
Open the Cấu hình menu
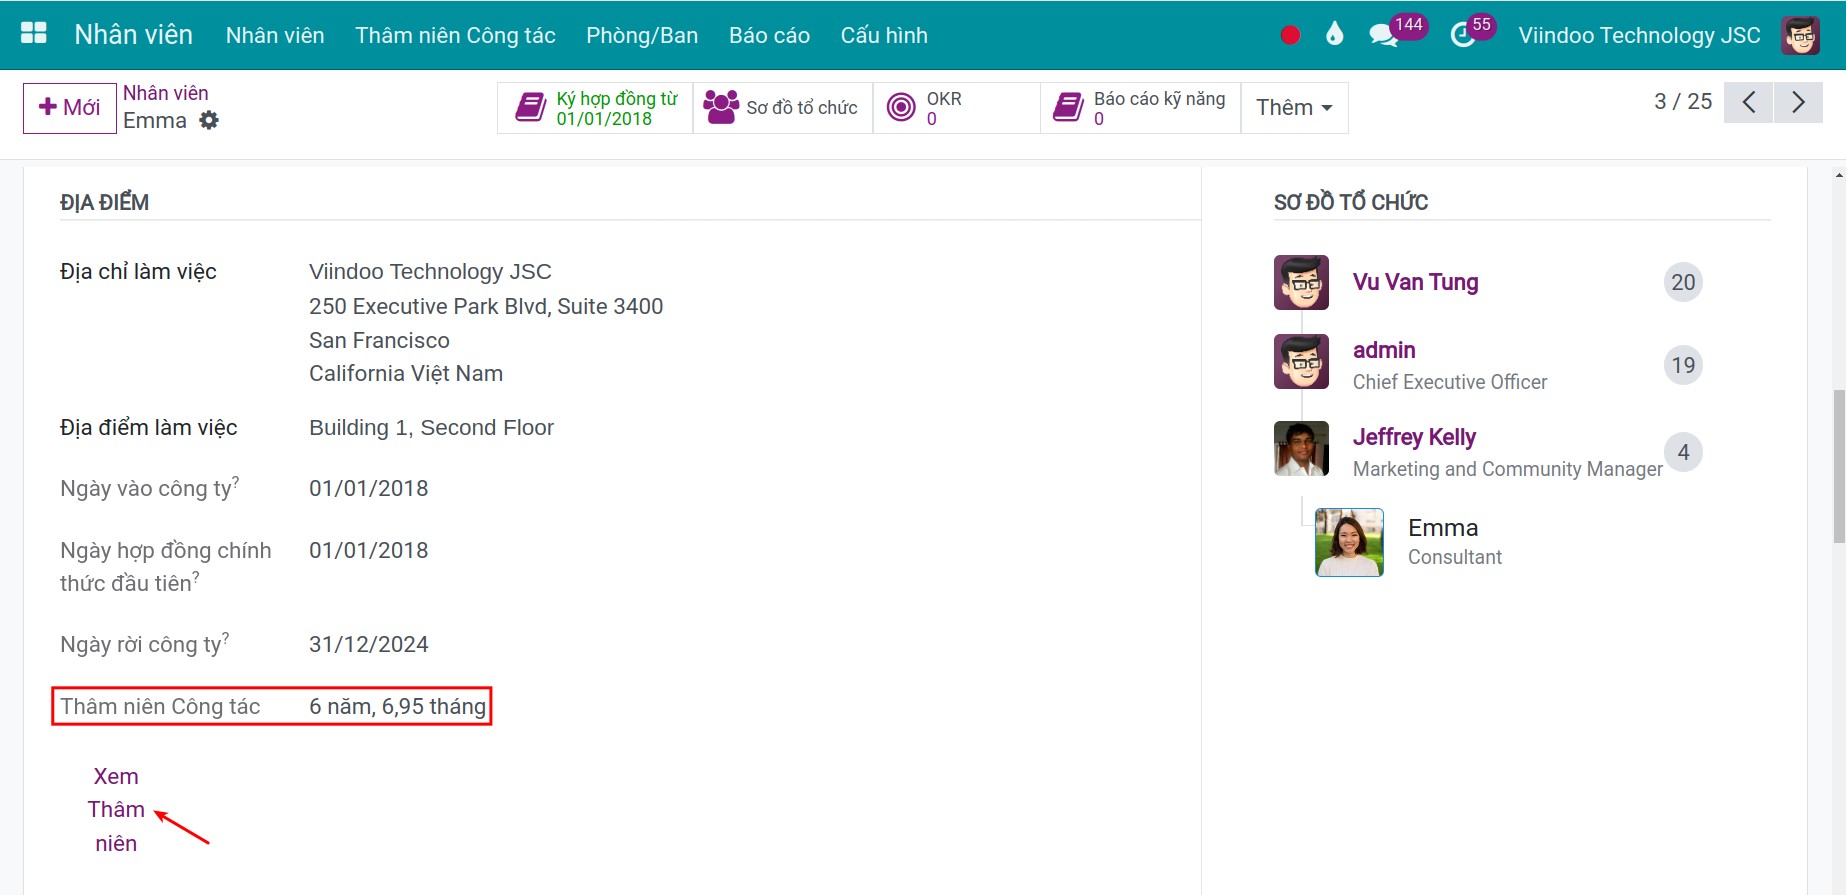pos(884,35)
